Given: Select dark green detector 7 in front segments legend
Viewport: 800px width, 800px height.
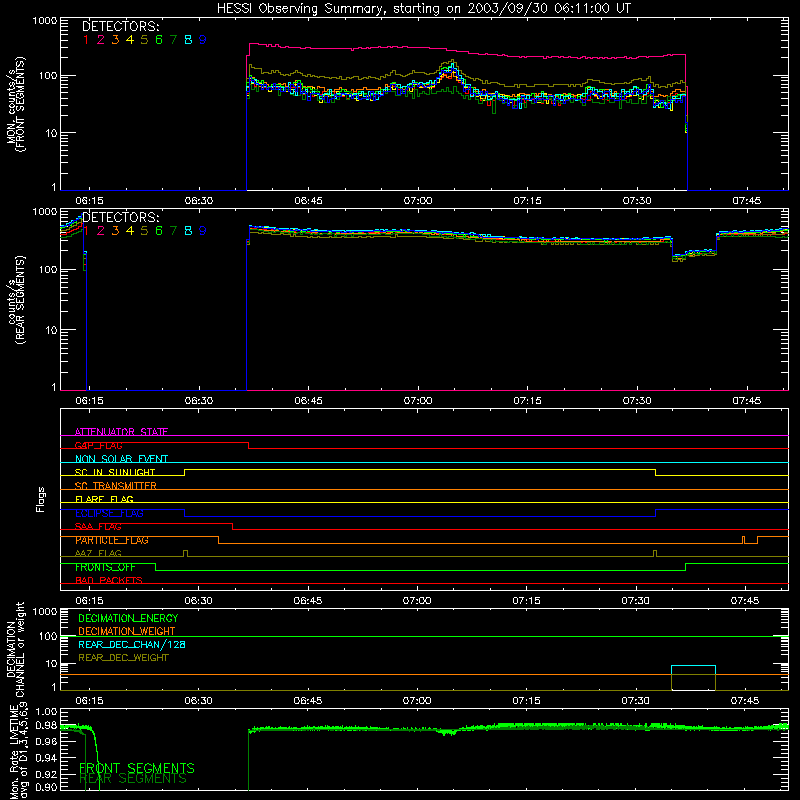Looking at the screenshot, I should click(x=173, y=40).
